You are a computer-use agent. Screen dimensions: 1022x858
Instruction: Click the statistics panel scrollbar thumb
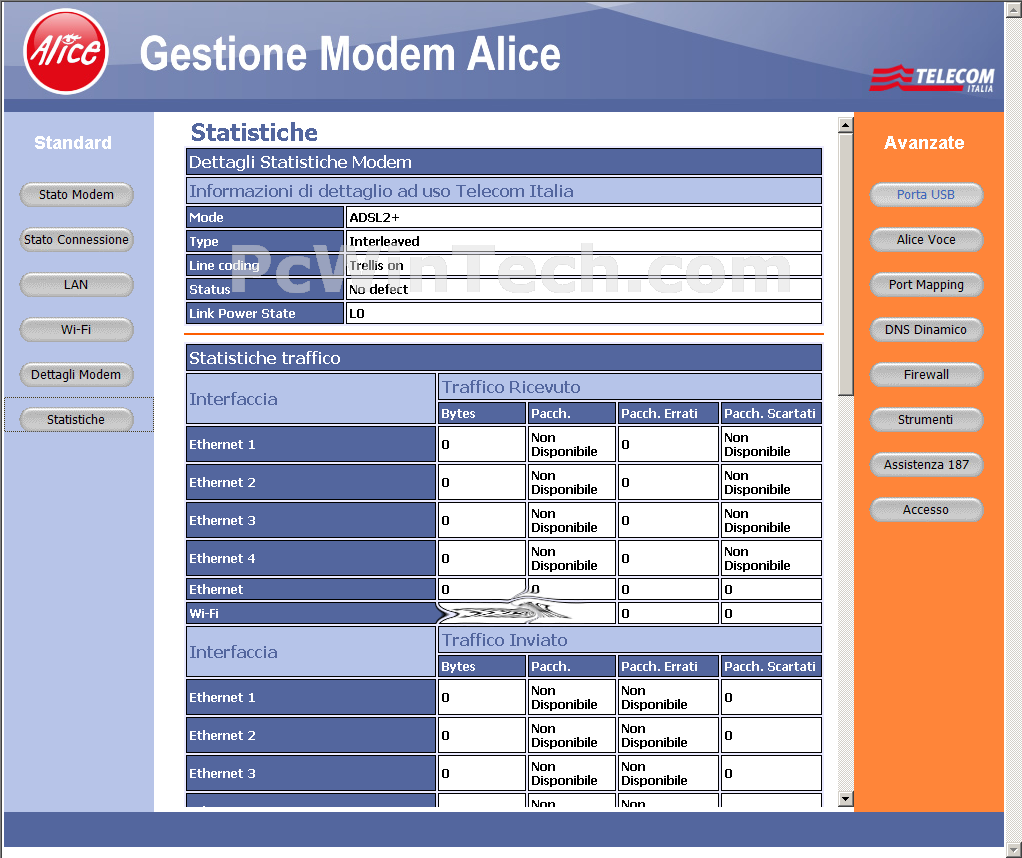pyautogui.click(x=845, y=264)
